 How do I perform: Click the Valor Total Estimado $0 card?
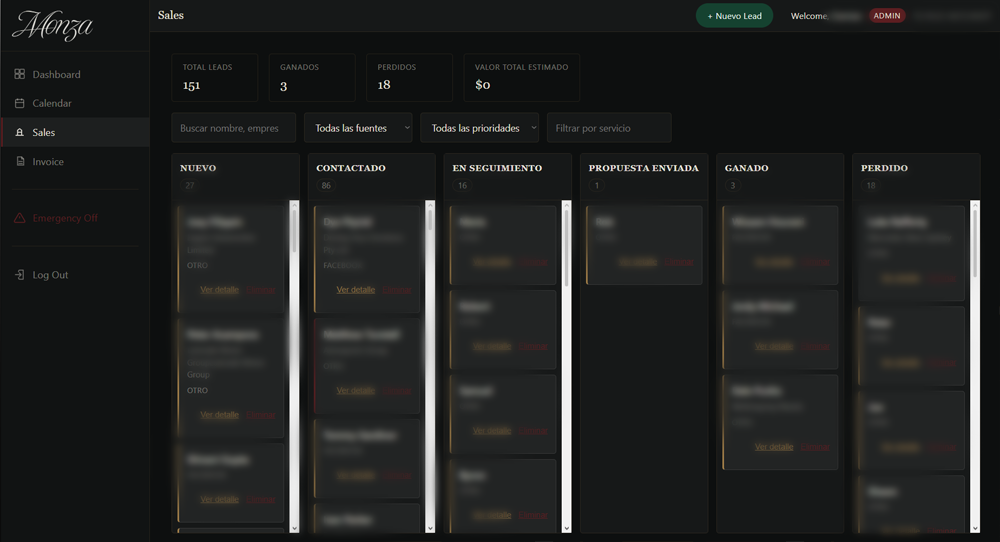coord(522,77)
